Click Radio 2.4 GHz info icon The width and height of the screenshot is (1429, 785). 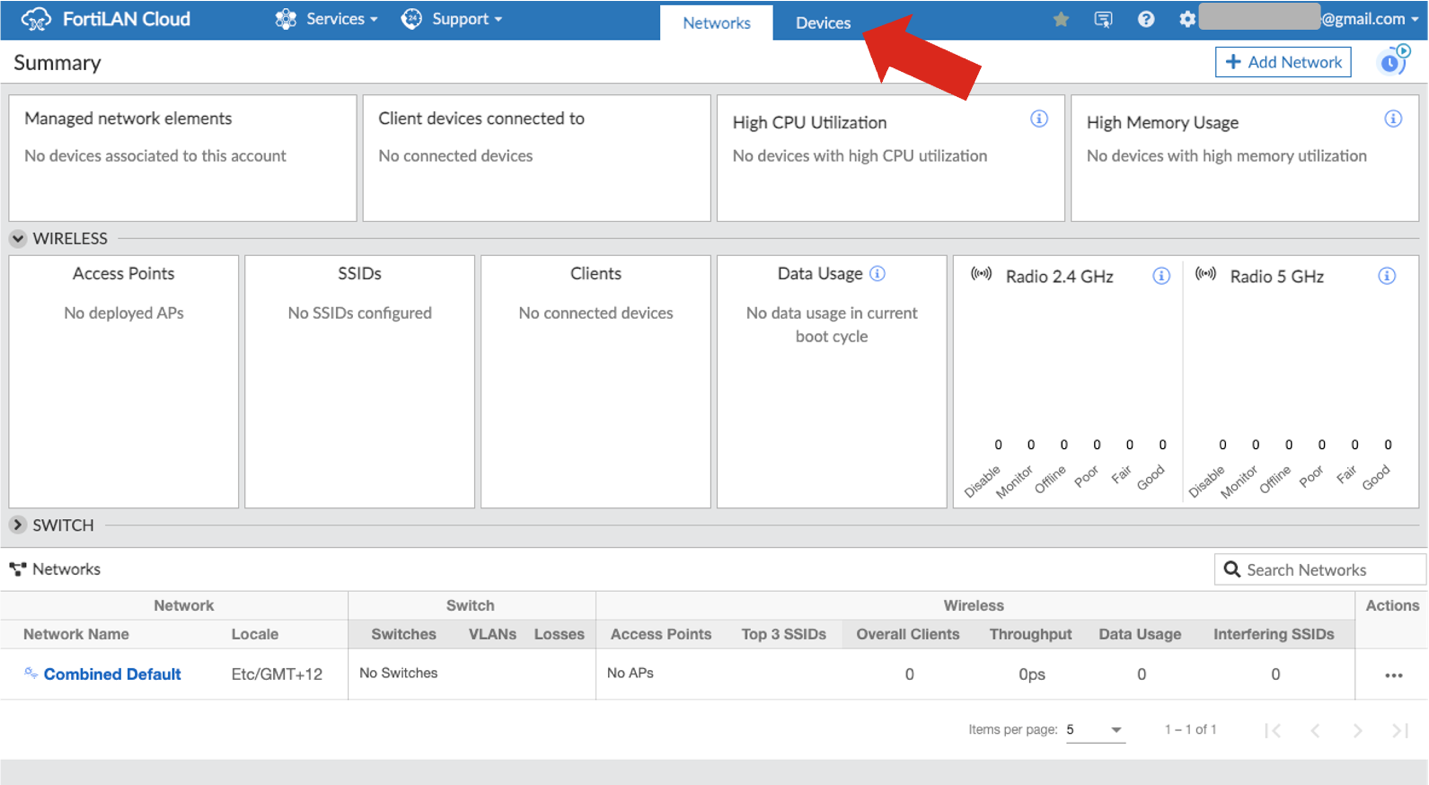click(1161, 276)
